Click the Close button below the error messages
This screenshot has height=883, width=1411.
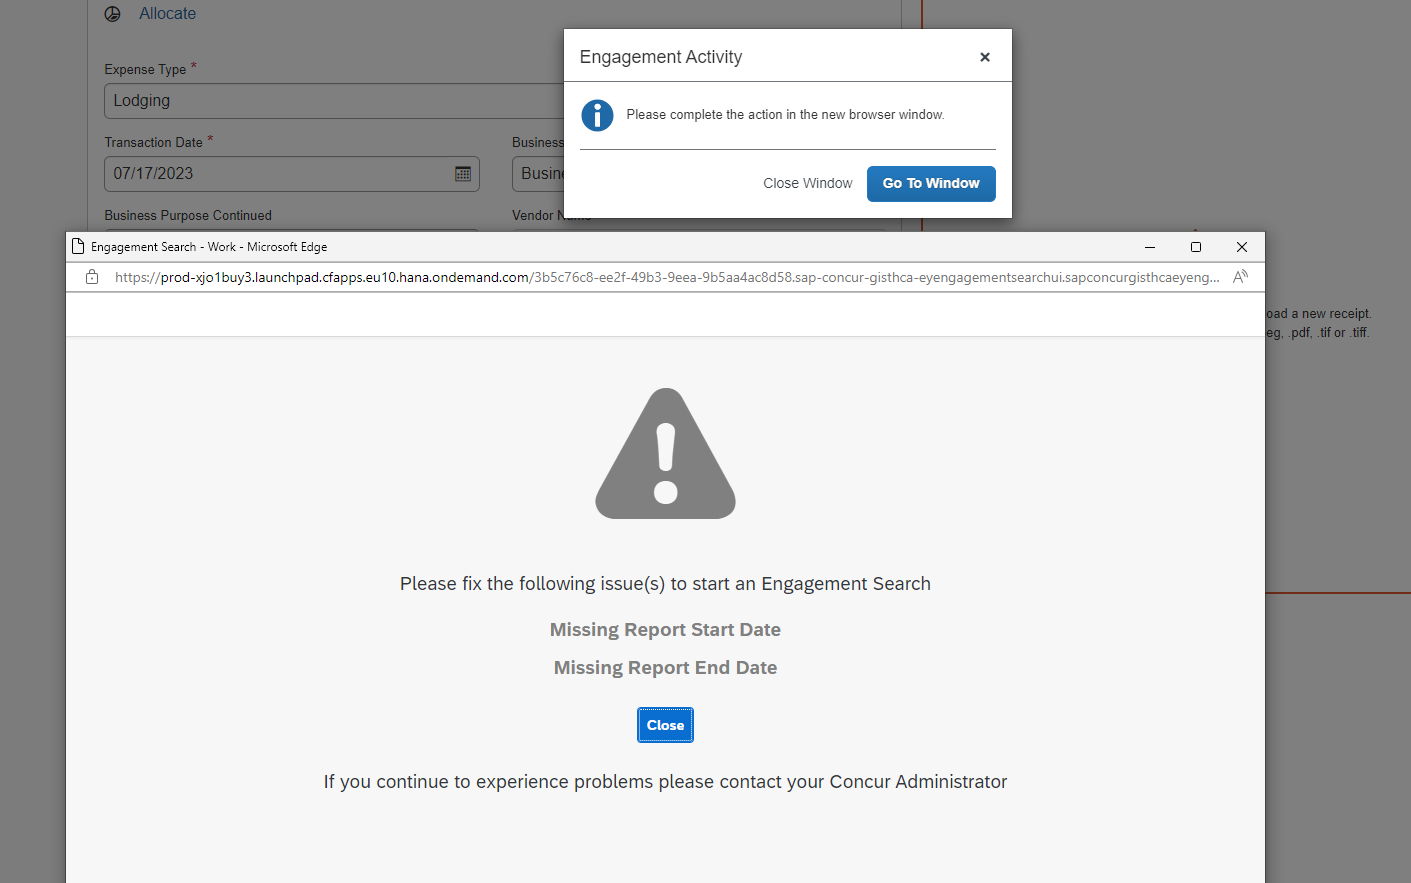click(665, 724)
